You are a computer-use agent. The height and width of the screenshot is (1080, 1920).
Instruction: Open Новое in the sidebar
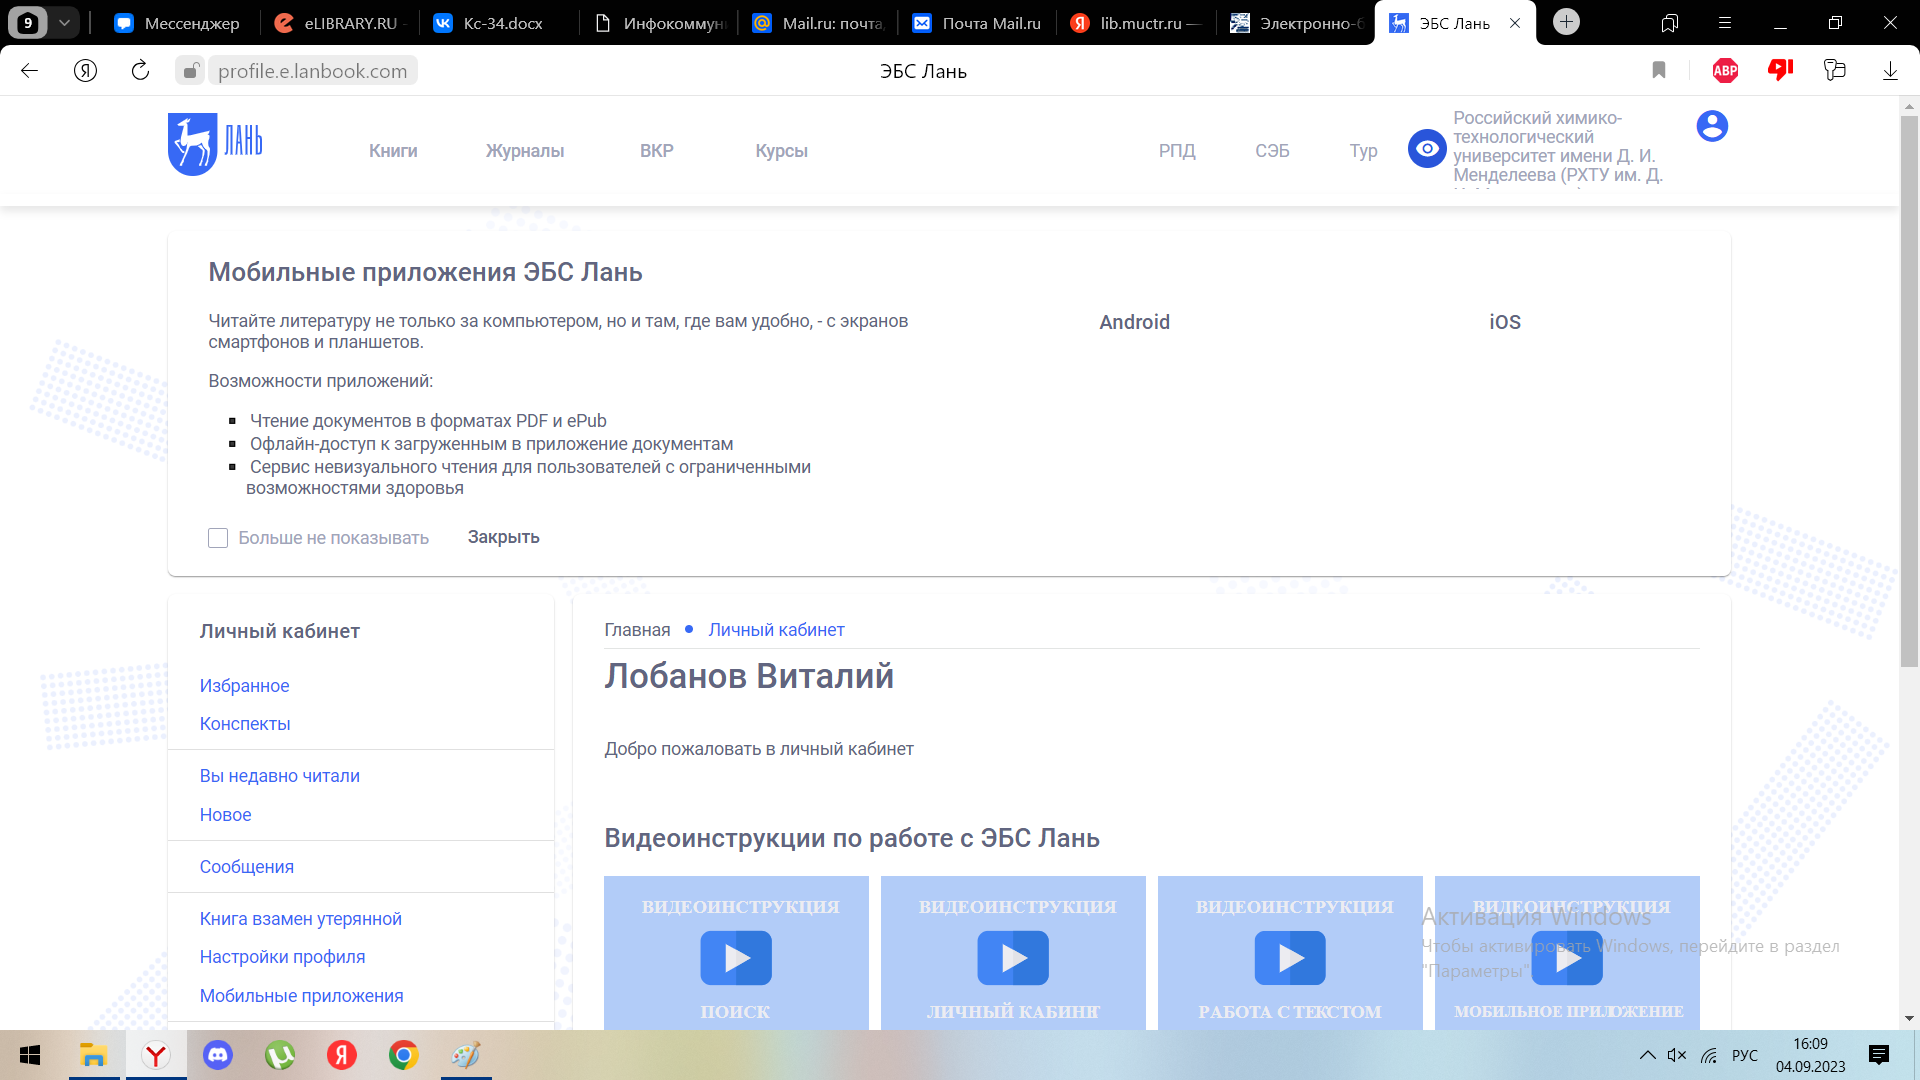[x=225, y=815]
